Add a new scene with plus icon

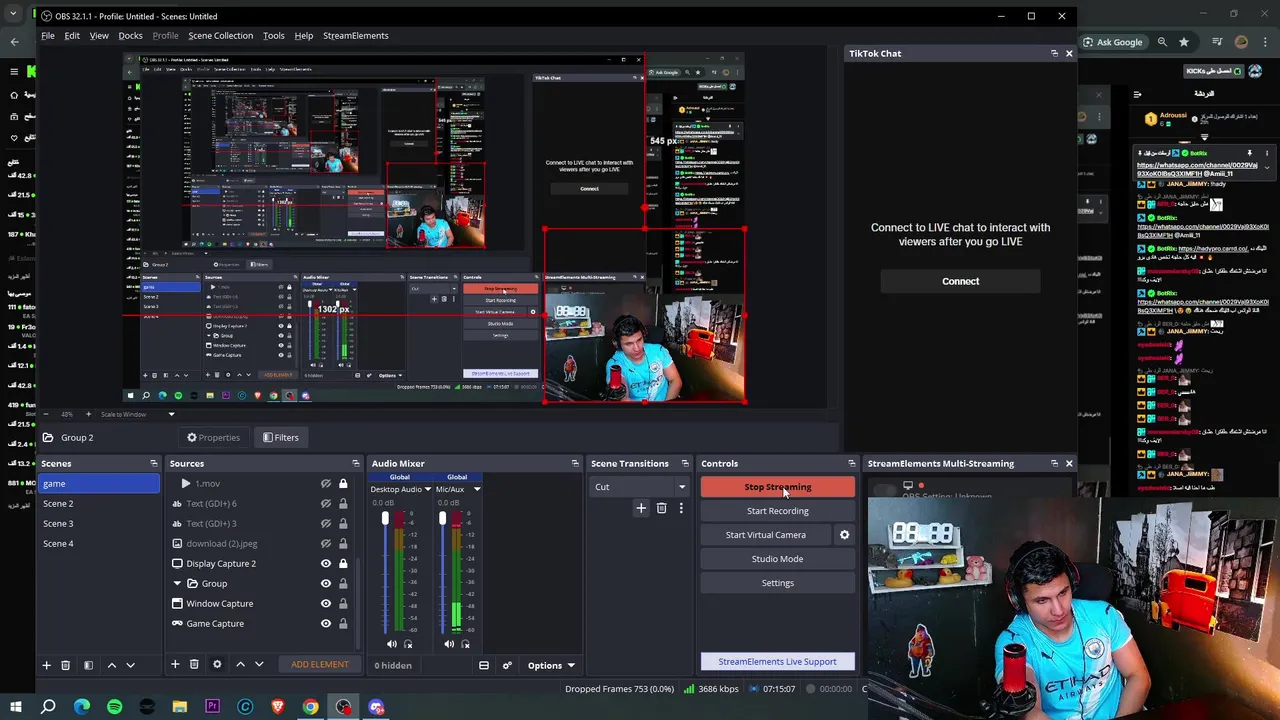46,665
